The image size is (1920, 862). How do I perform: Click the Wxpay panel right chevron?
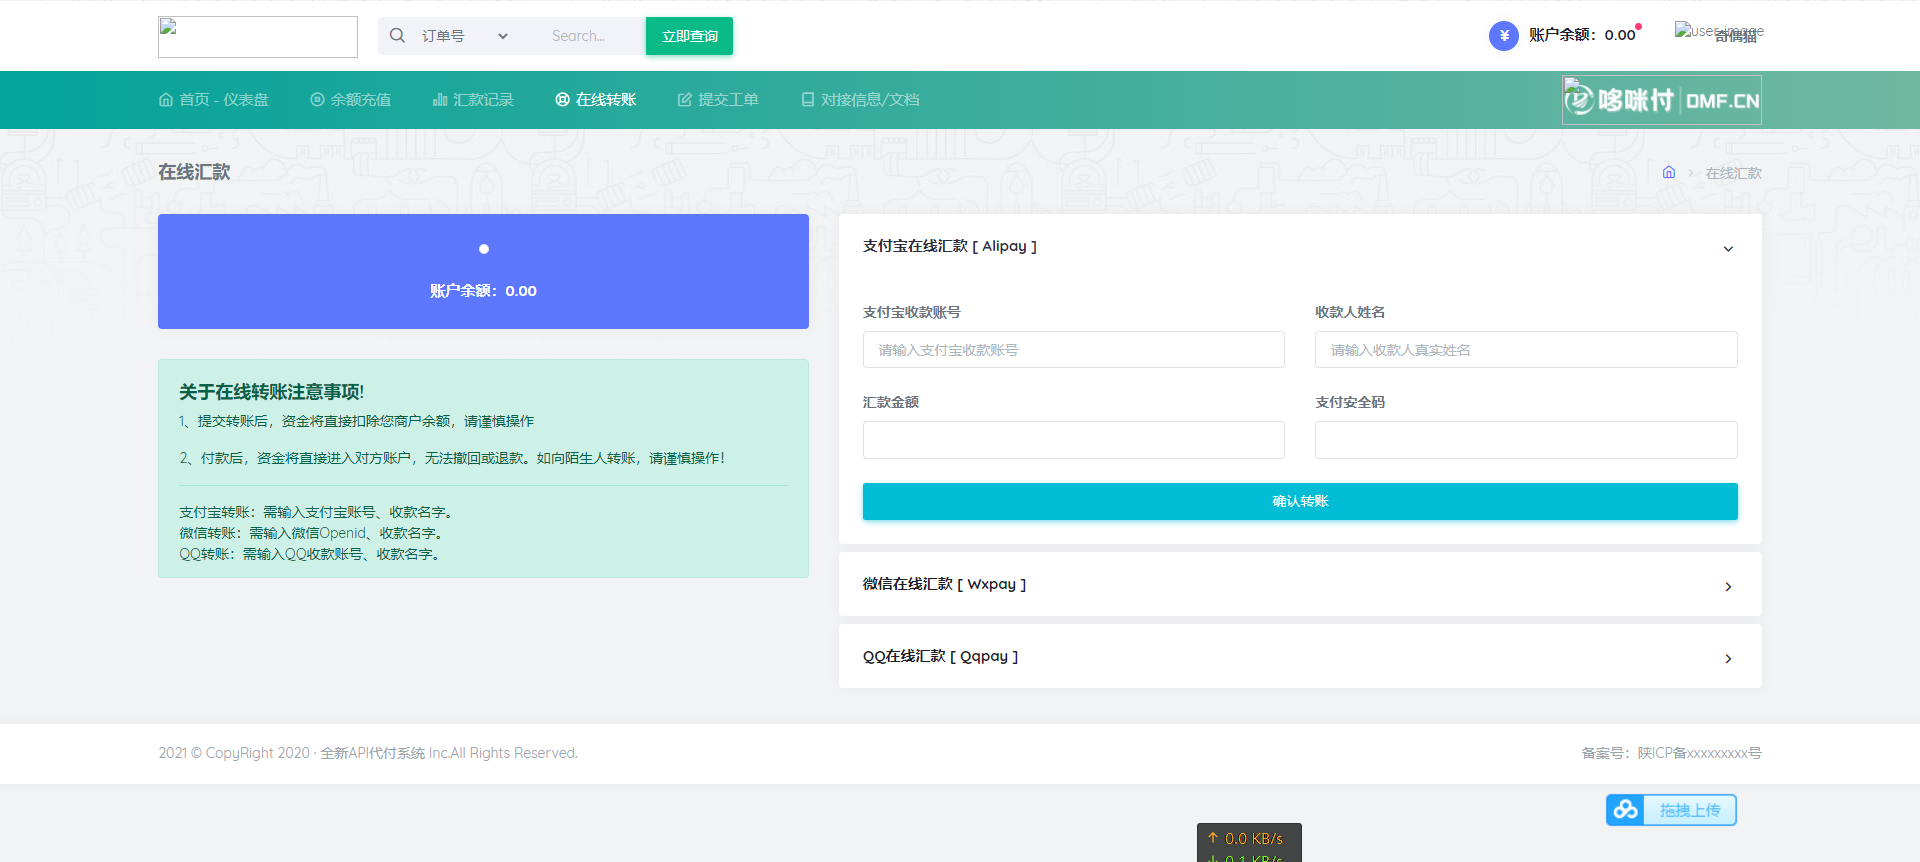pos(1728,587)
